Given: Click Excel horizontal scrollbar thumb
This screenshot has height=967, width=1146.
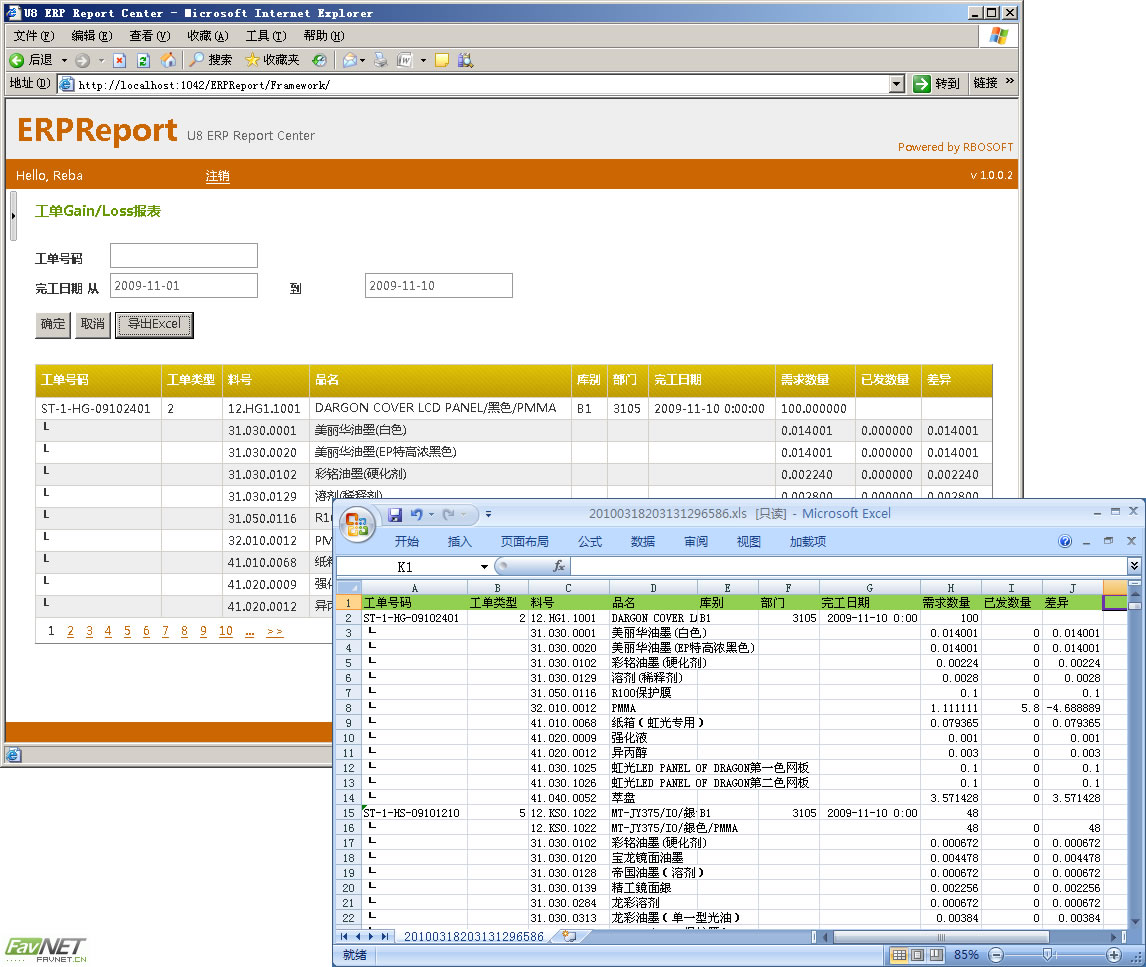Looking at the screenshot, I should (x=941, y=936).
